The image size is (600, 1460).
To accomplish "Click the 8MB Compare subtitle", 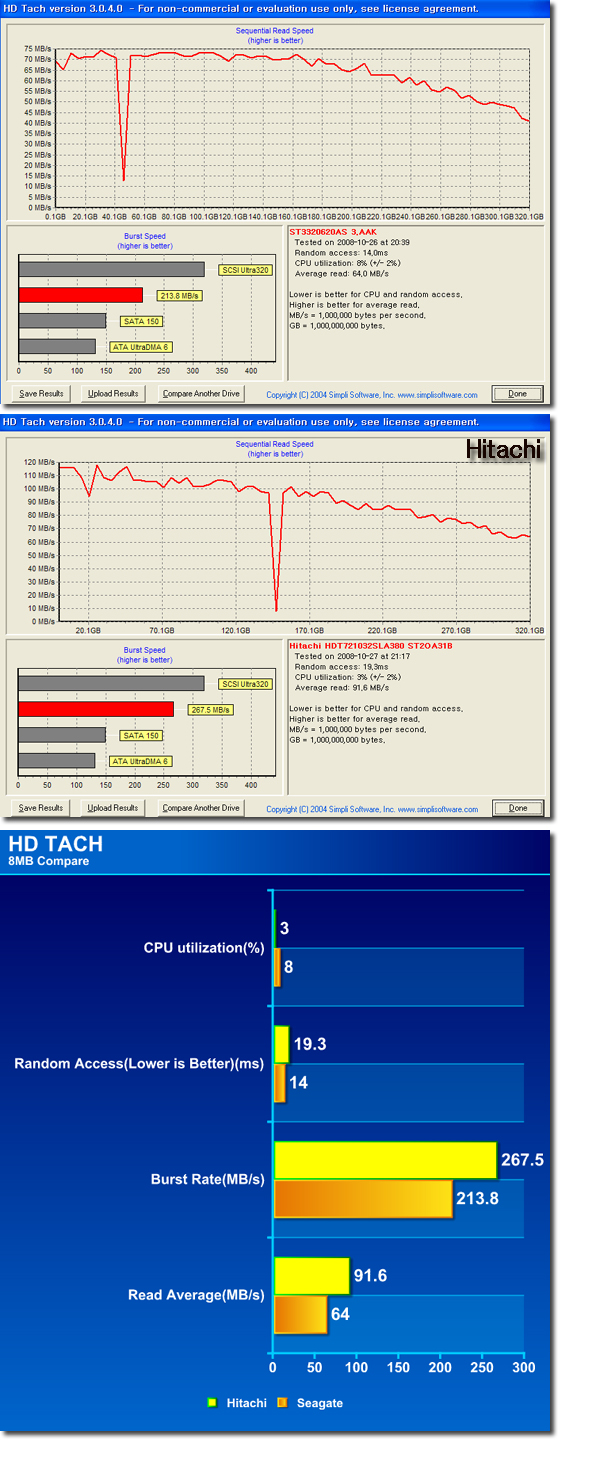I will [48, 862].
